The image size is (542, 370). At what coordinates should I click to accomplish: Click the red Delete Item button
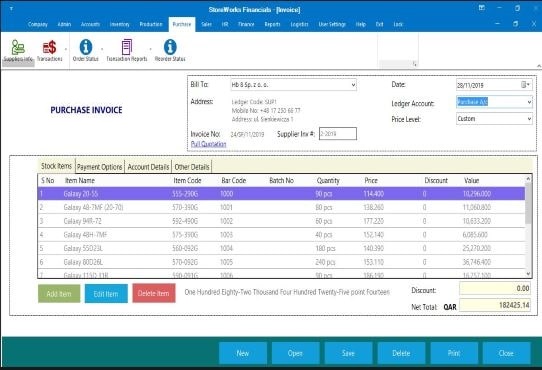click(153, 293)
